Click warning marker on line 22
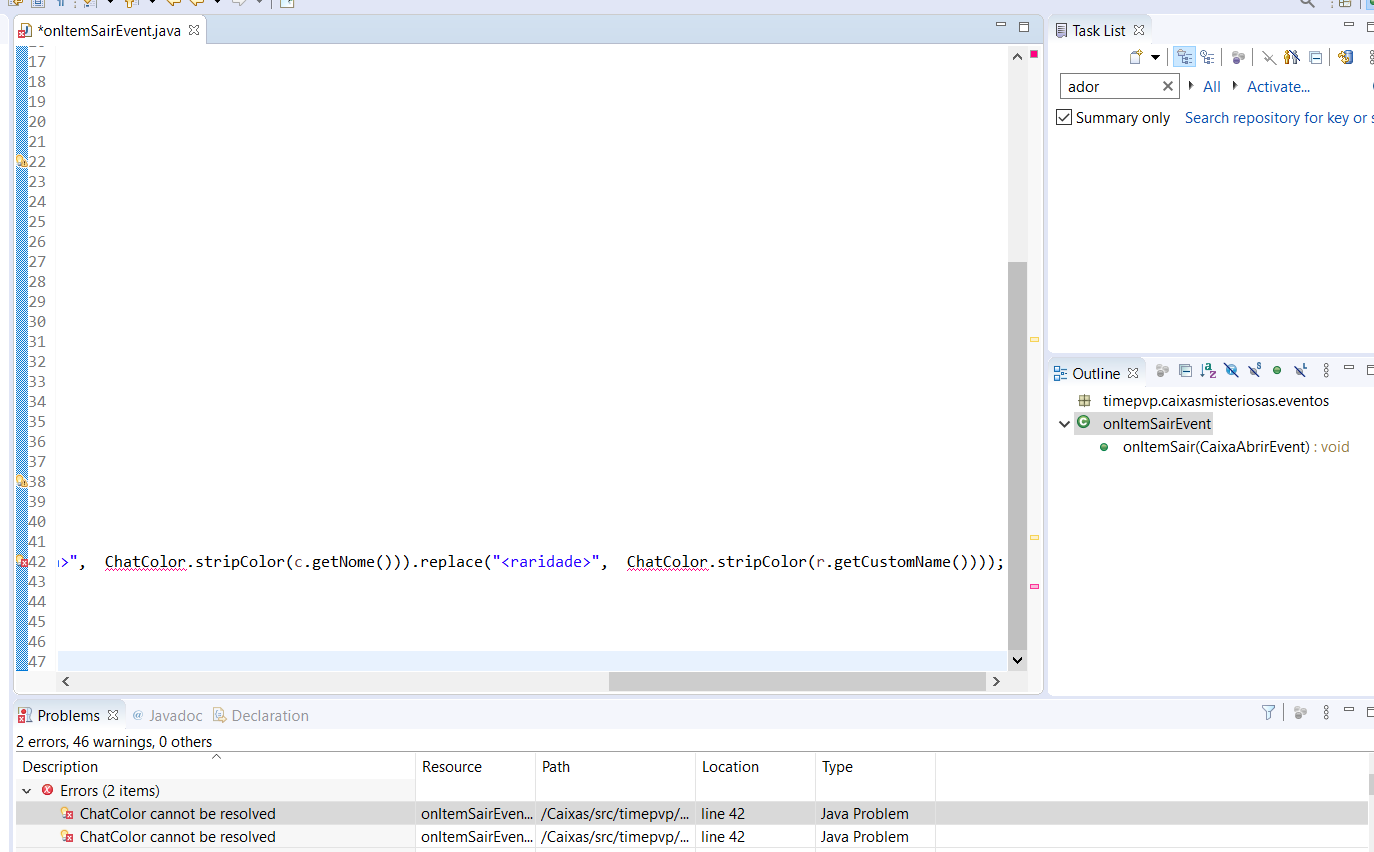 click(22, 161)
